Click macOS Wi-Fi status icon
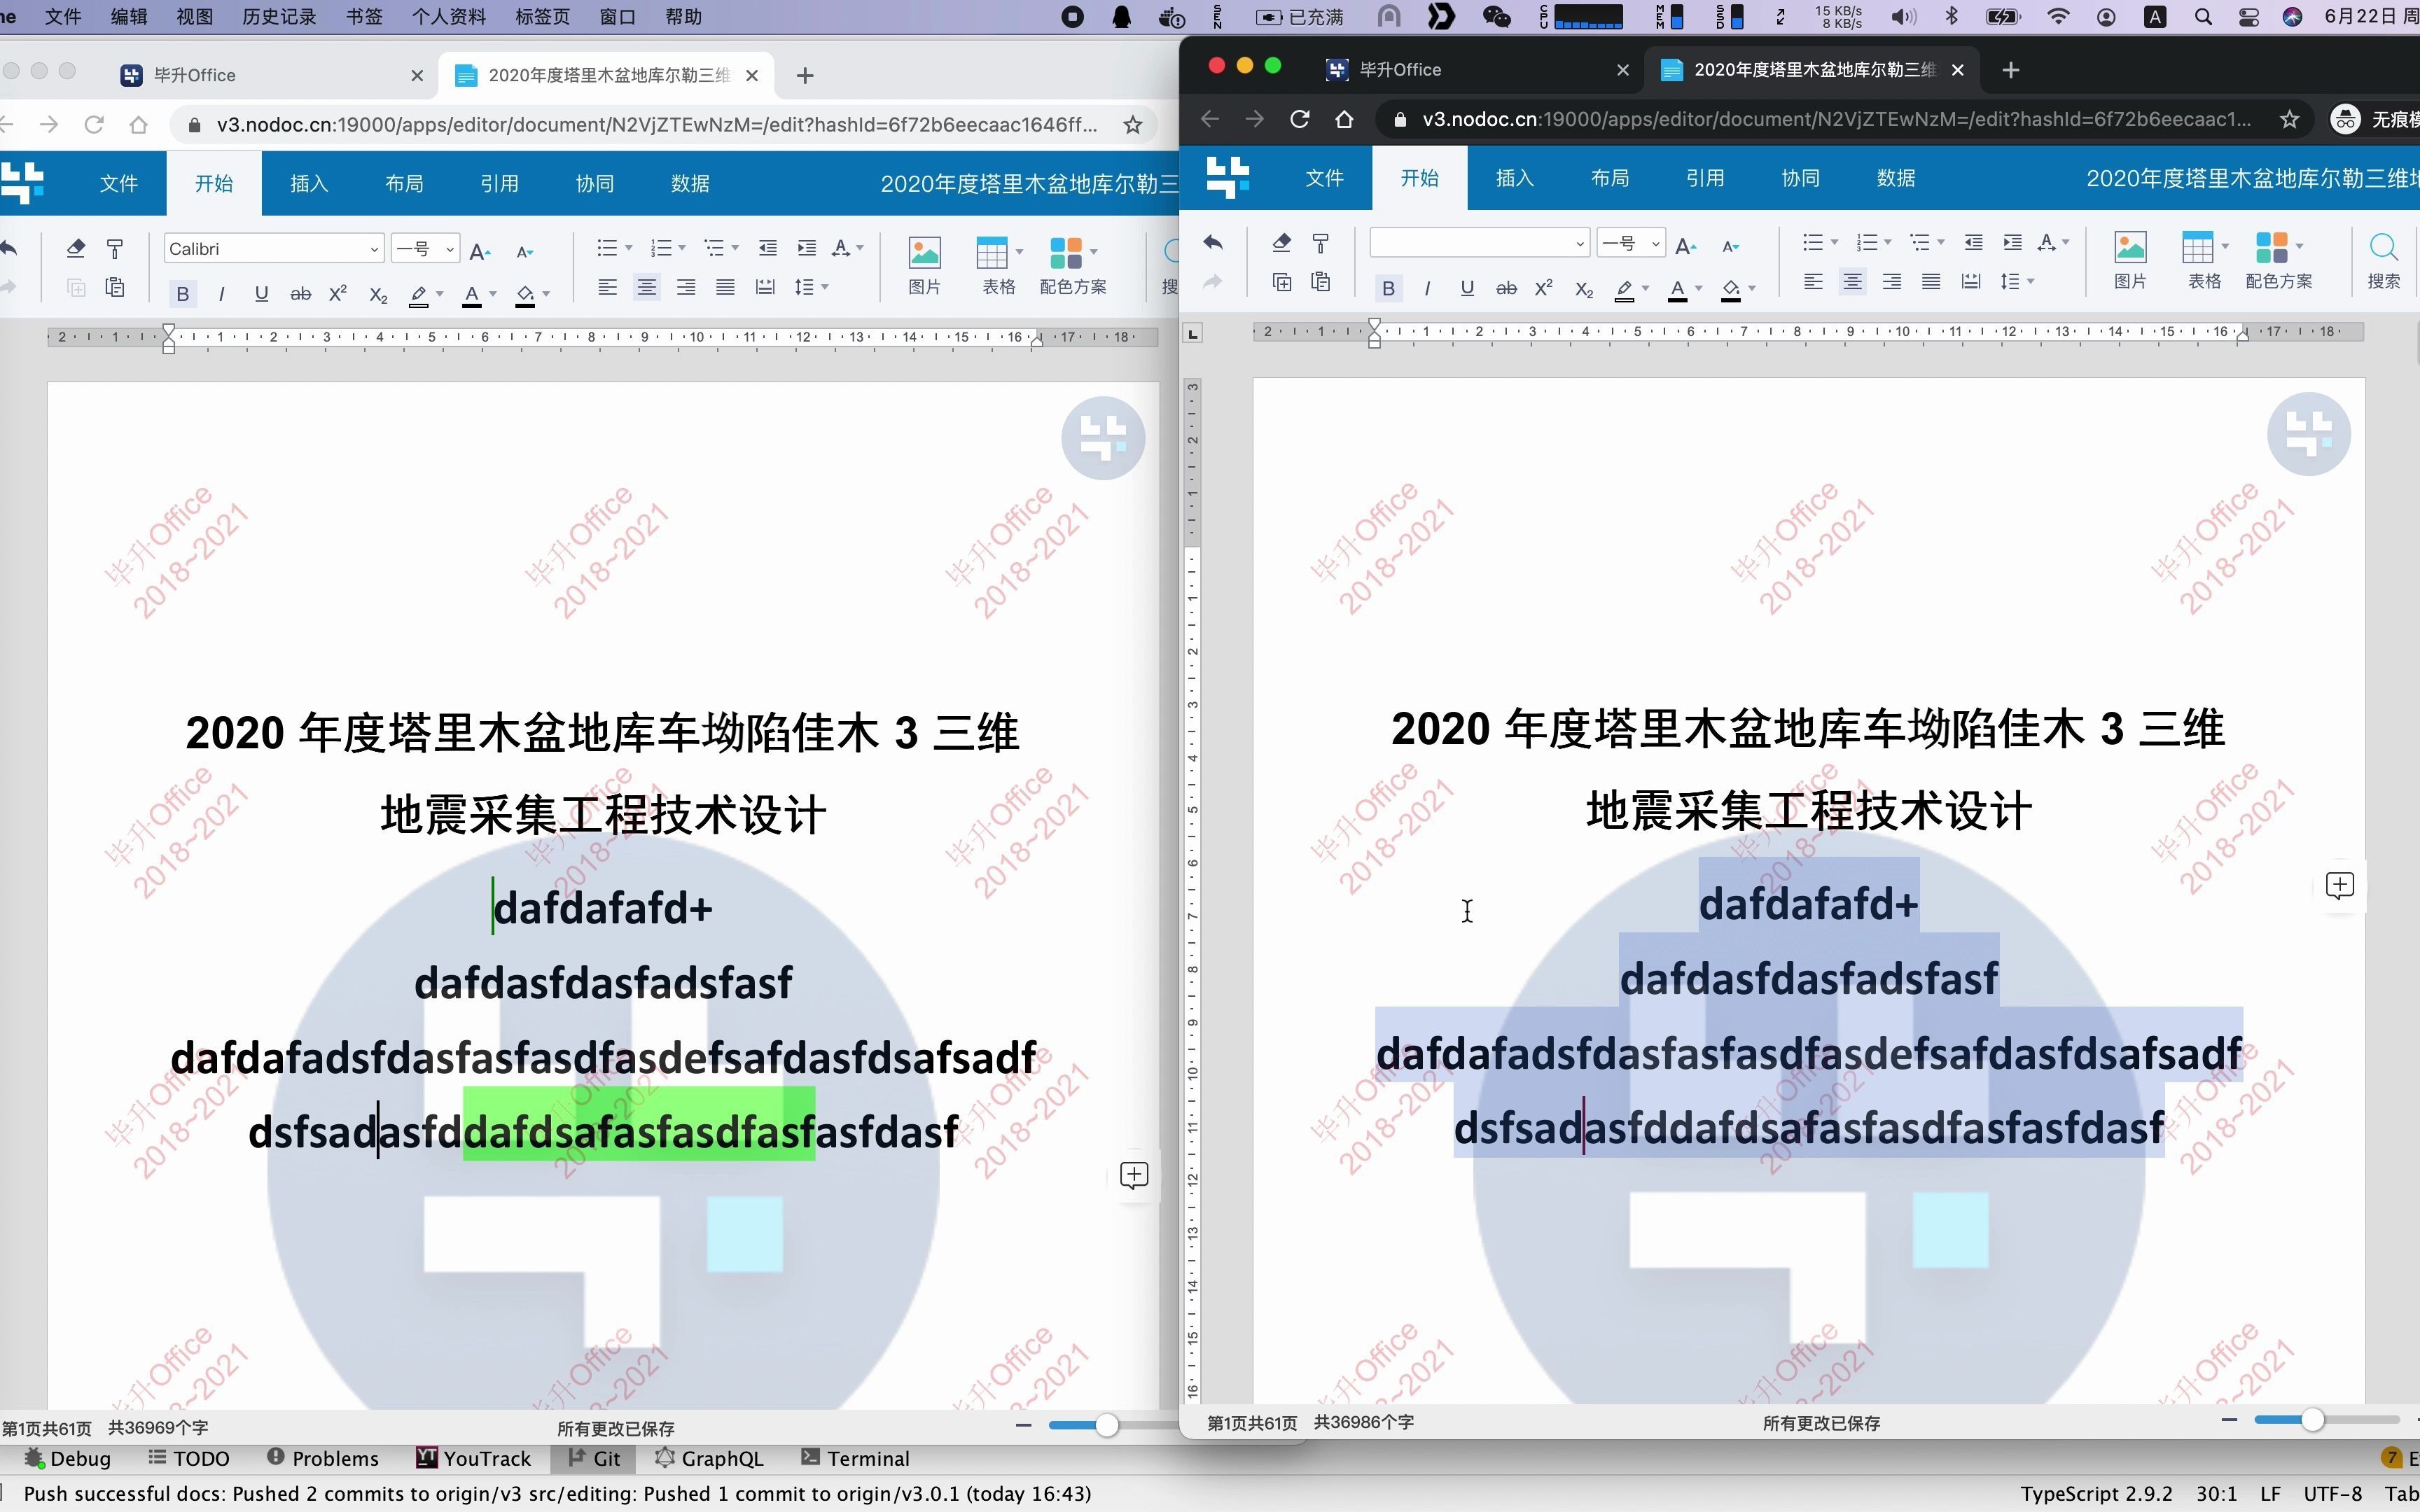 point(2058,17)
